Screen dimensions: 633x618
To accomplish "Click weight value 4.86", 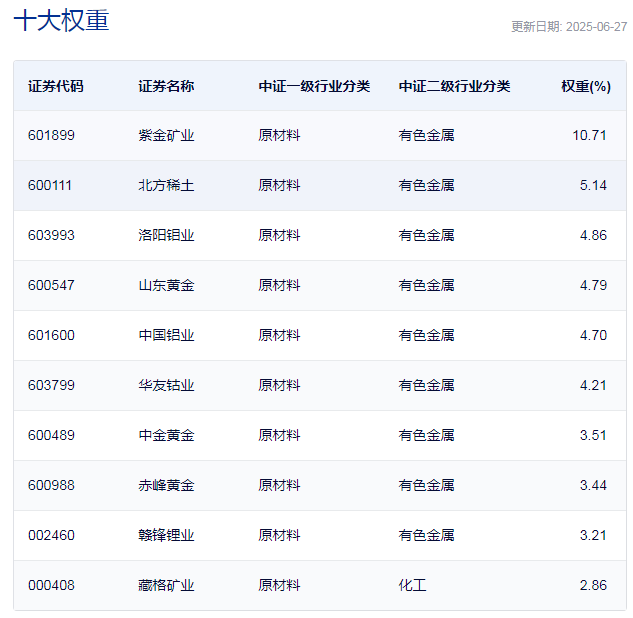I will [593, 235].
